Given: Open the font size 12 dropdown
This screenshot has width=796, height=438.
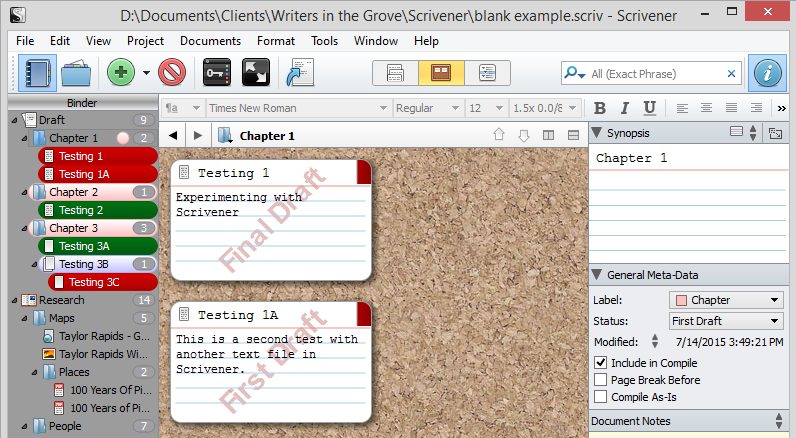Looking at the screenshot, I should point(485,108).
